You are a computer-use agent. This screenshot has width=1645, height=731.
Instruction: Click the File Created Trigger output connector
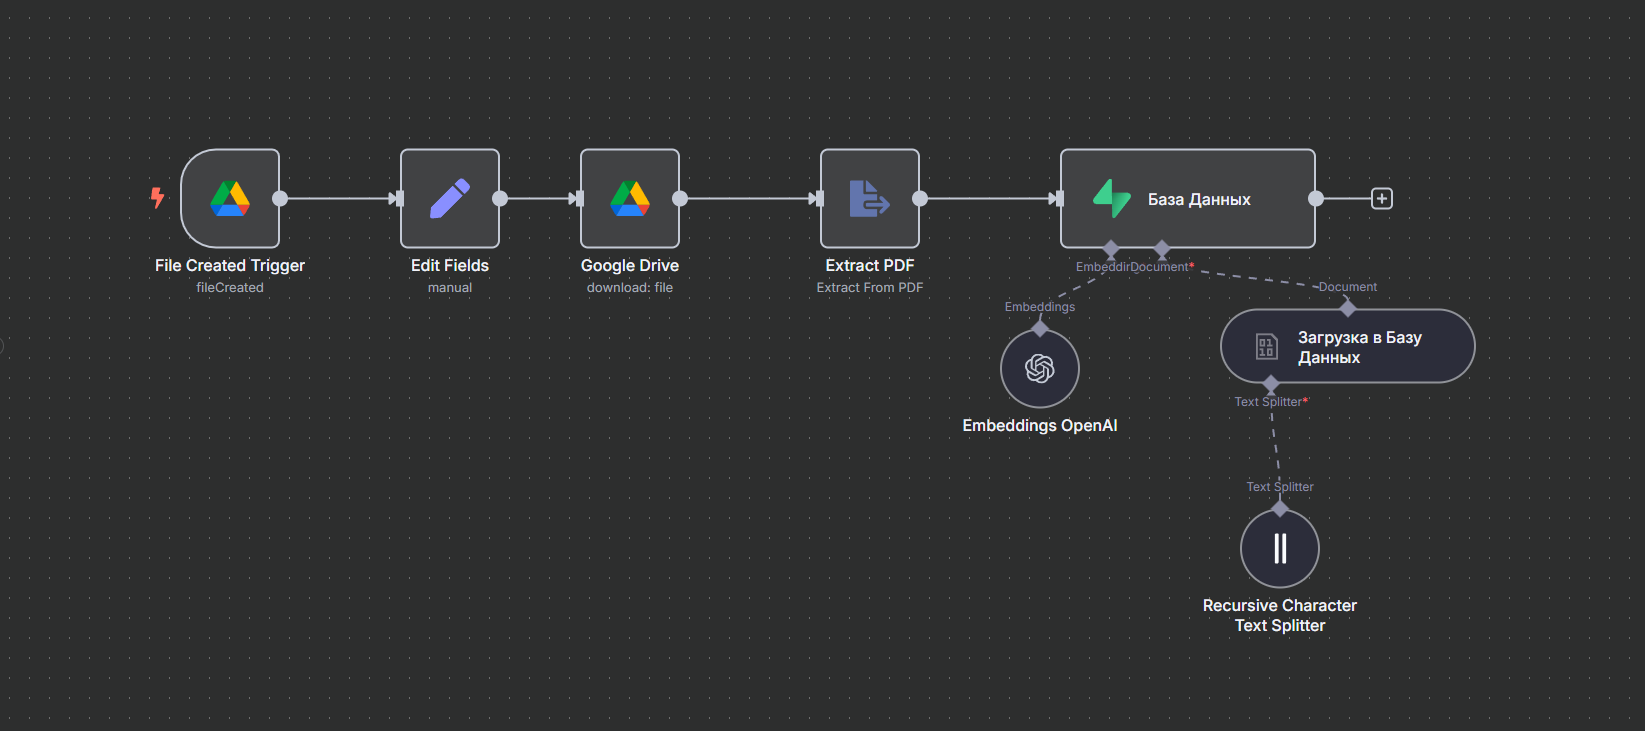280,198
